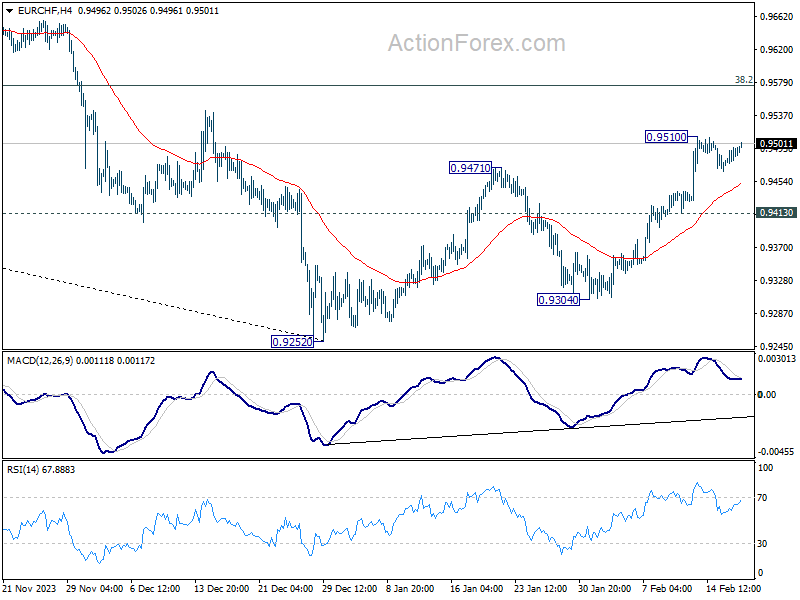Click the 8 Jan 20:00 date label
The image size is (800, 600).
[x=410, y=588]
